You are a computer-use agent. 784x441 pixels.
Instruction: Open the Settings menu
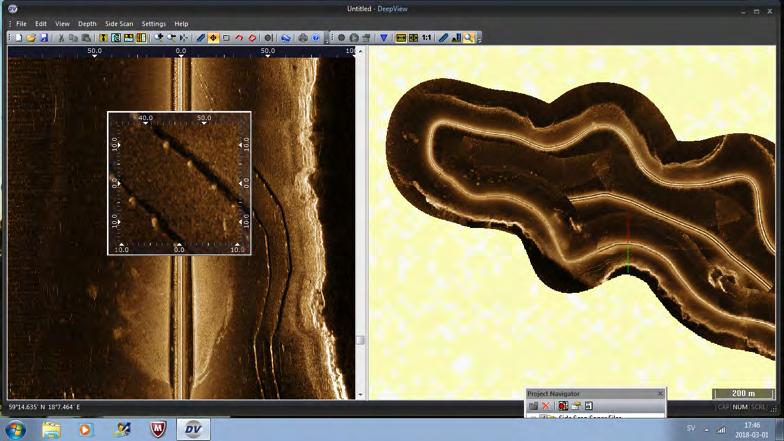(154, 24)
